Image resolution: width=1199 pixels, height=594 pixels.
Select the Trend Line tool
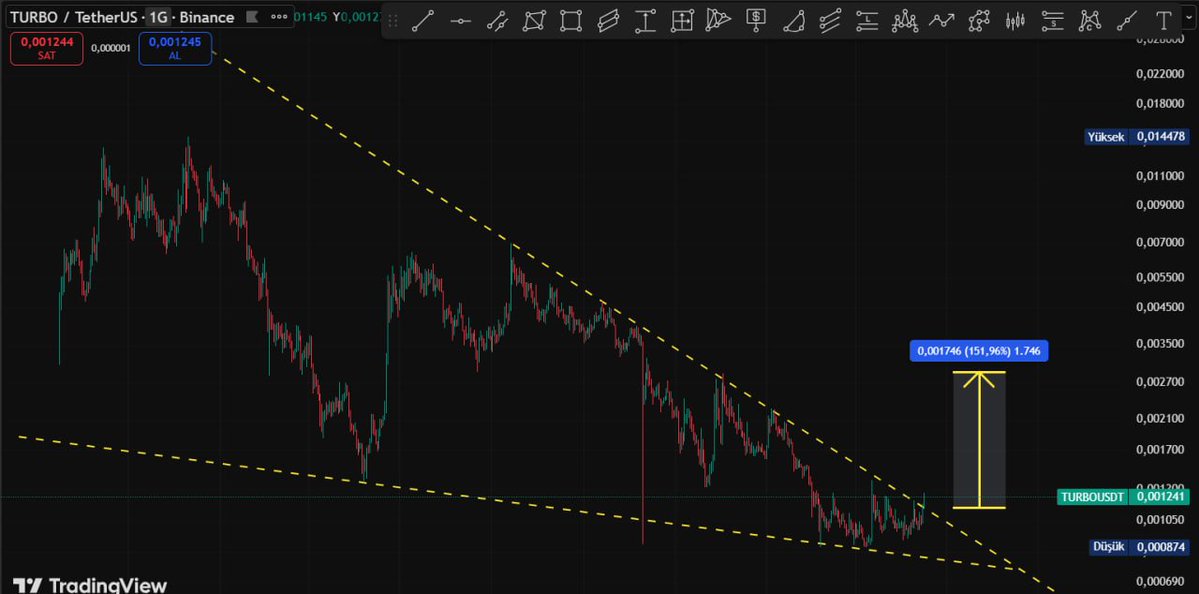[422, 21]
